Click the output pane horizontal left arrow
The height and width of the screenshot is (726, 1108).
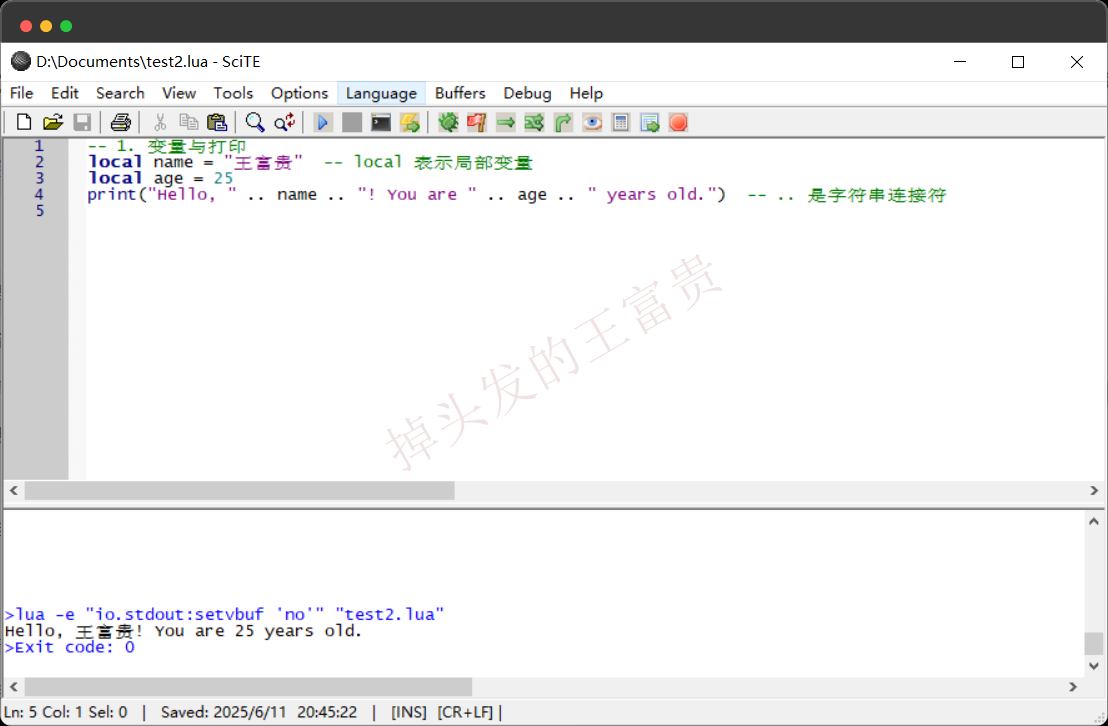[x=14, y=686]
